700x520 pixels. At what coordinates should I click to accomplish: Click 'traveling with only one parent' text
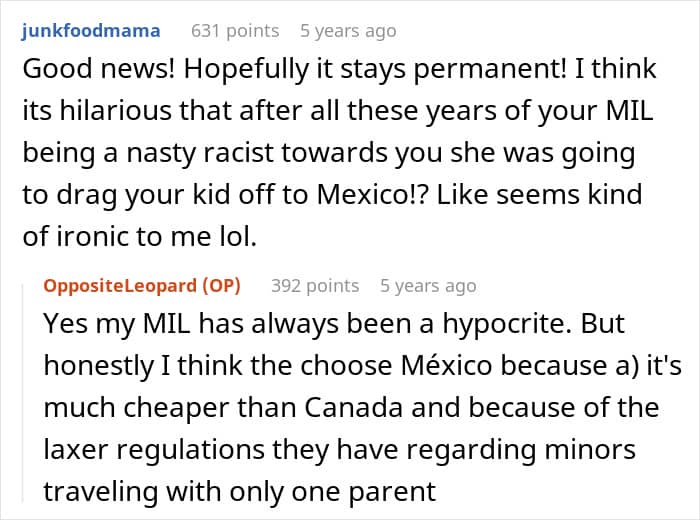239,491
